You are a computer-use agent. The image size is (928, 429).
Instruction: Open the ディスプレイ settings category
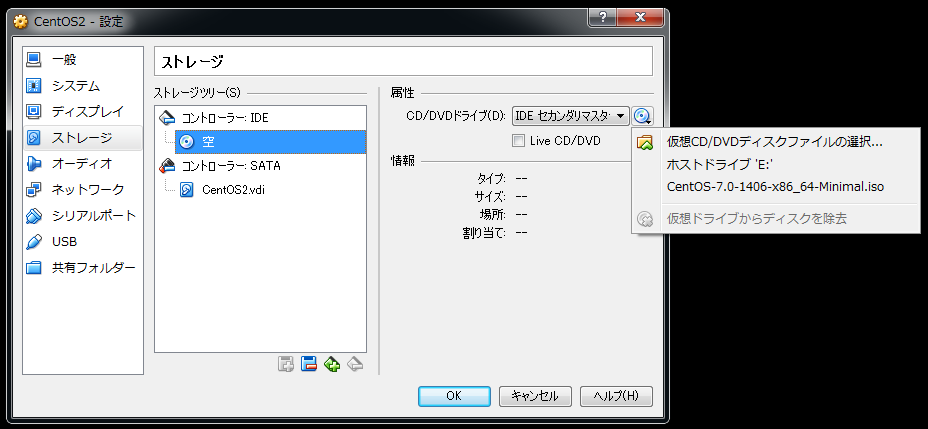click(82, 111)
